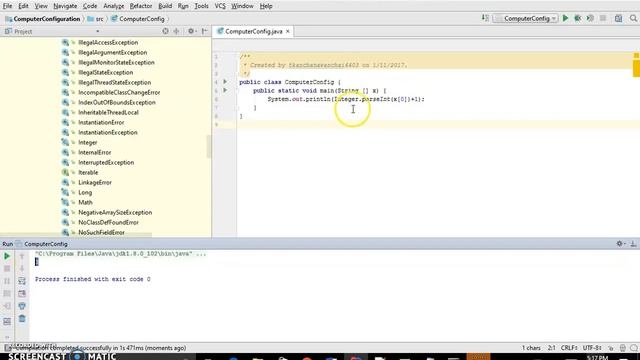
Task: Run ComputerConfig with the green toolbar play button
Action: [565, 18]
